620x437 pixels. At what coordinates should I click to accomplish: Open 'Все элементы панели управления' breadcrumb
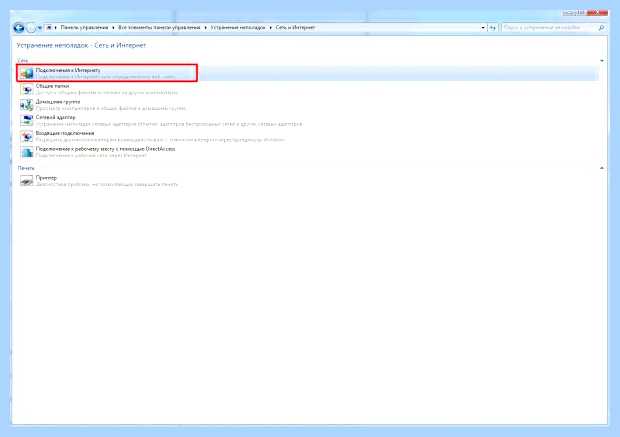tap(159, 28)
